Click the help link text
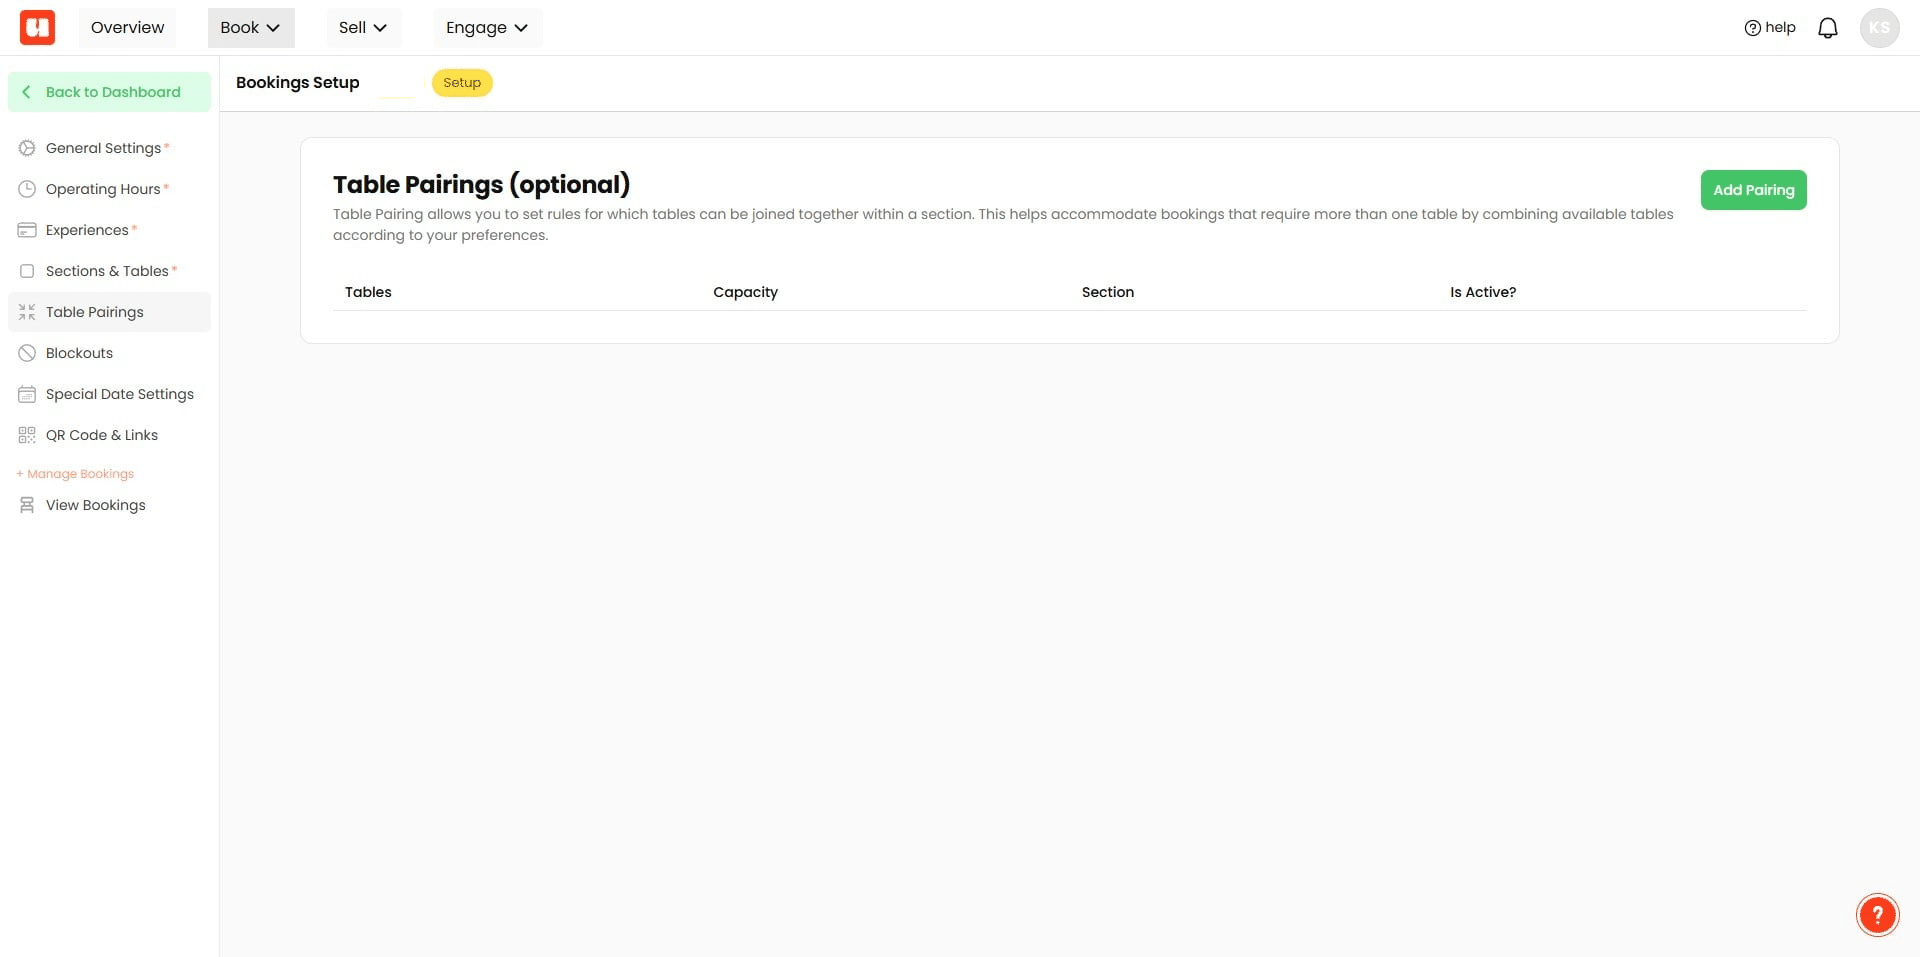This screenshot has width=1920, height=957. [1780, 28]
